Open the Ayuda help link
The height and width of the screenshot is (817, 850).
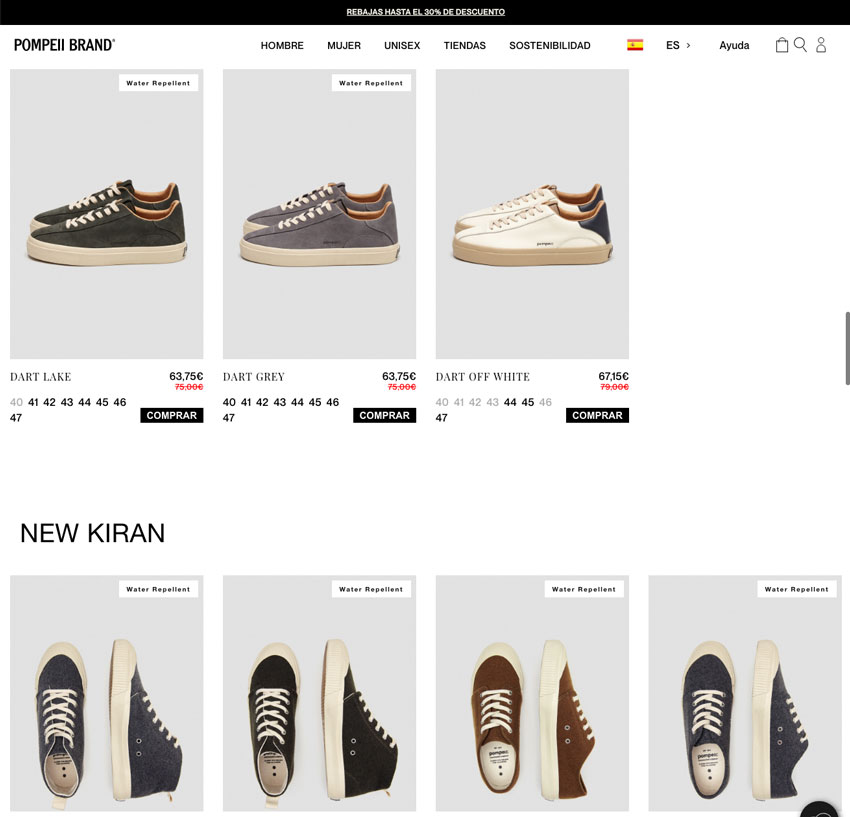click(734, 46)
